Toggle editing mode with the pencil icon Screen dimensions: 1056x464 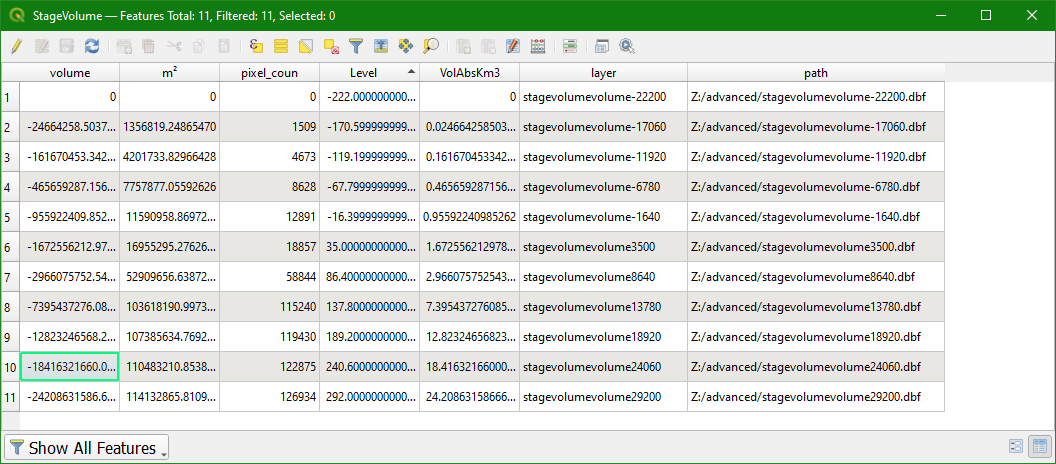pos(16,46)
